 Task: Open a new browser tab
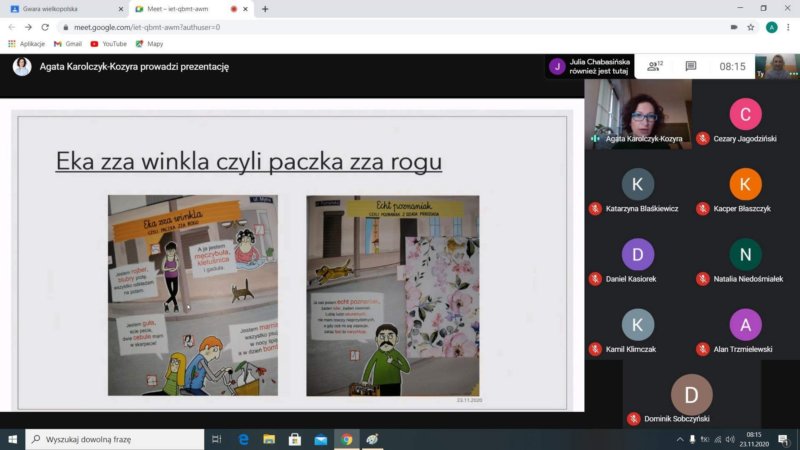[265, 9]
